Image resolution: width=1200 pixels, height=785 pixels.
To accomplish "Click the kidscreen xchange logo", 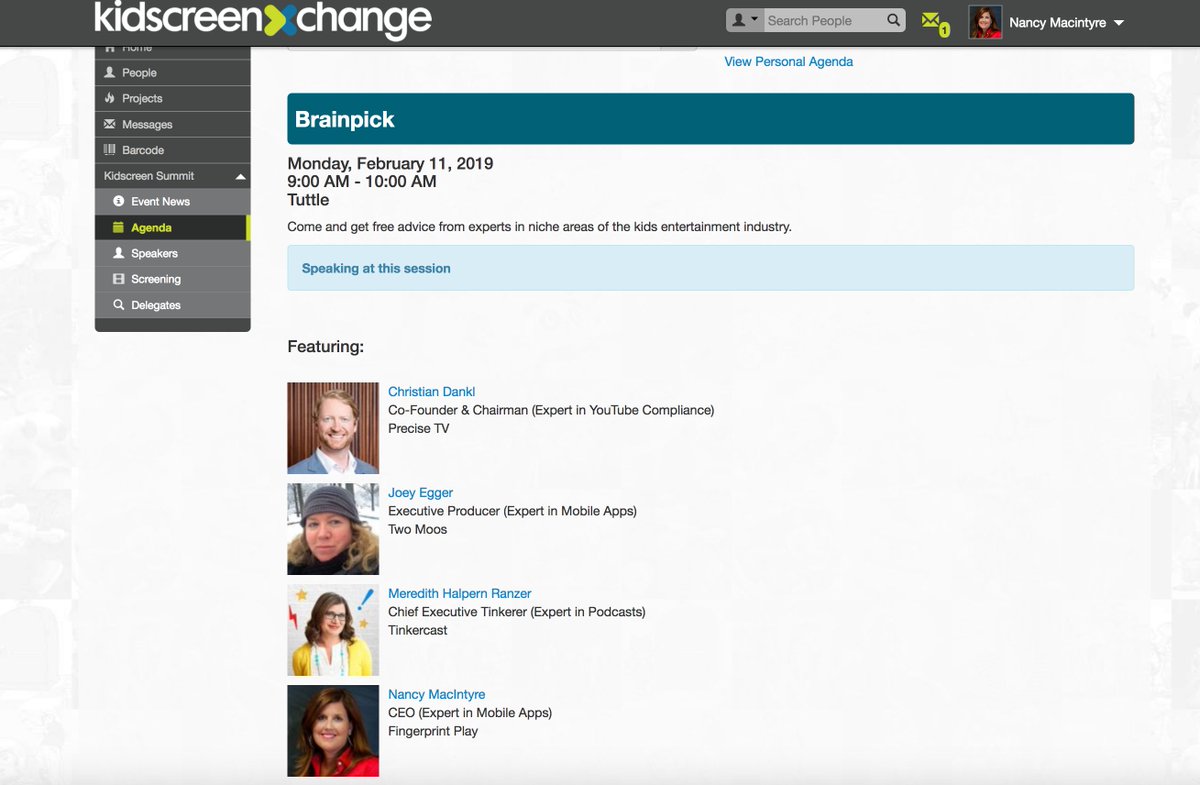I will (263, 20).
